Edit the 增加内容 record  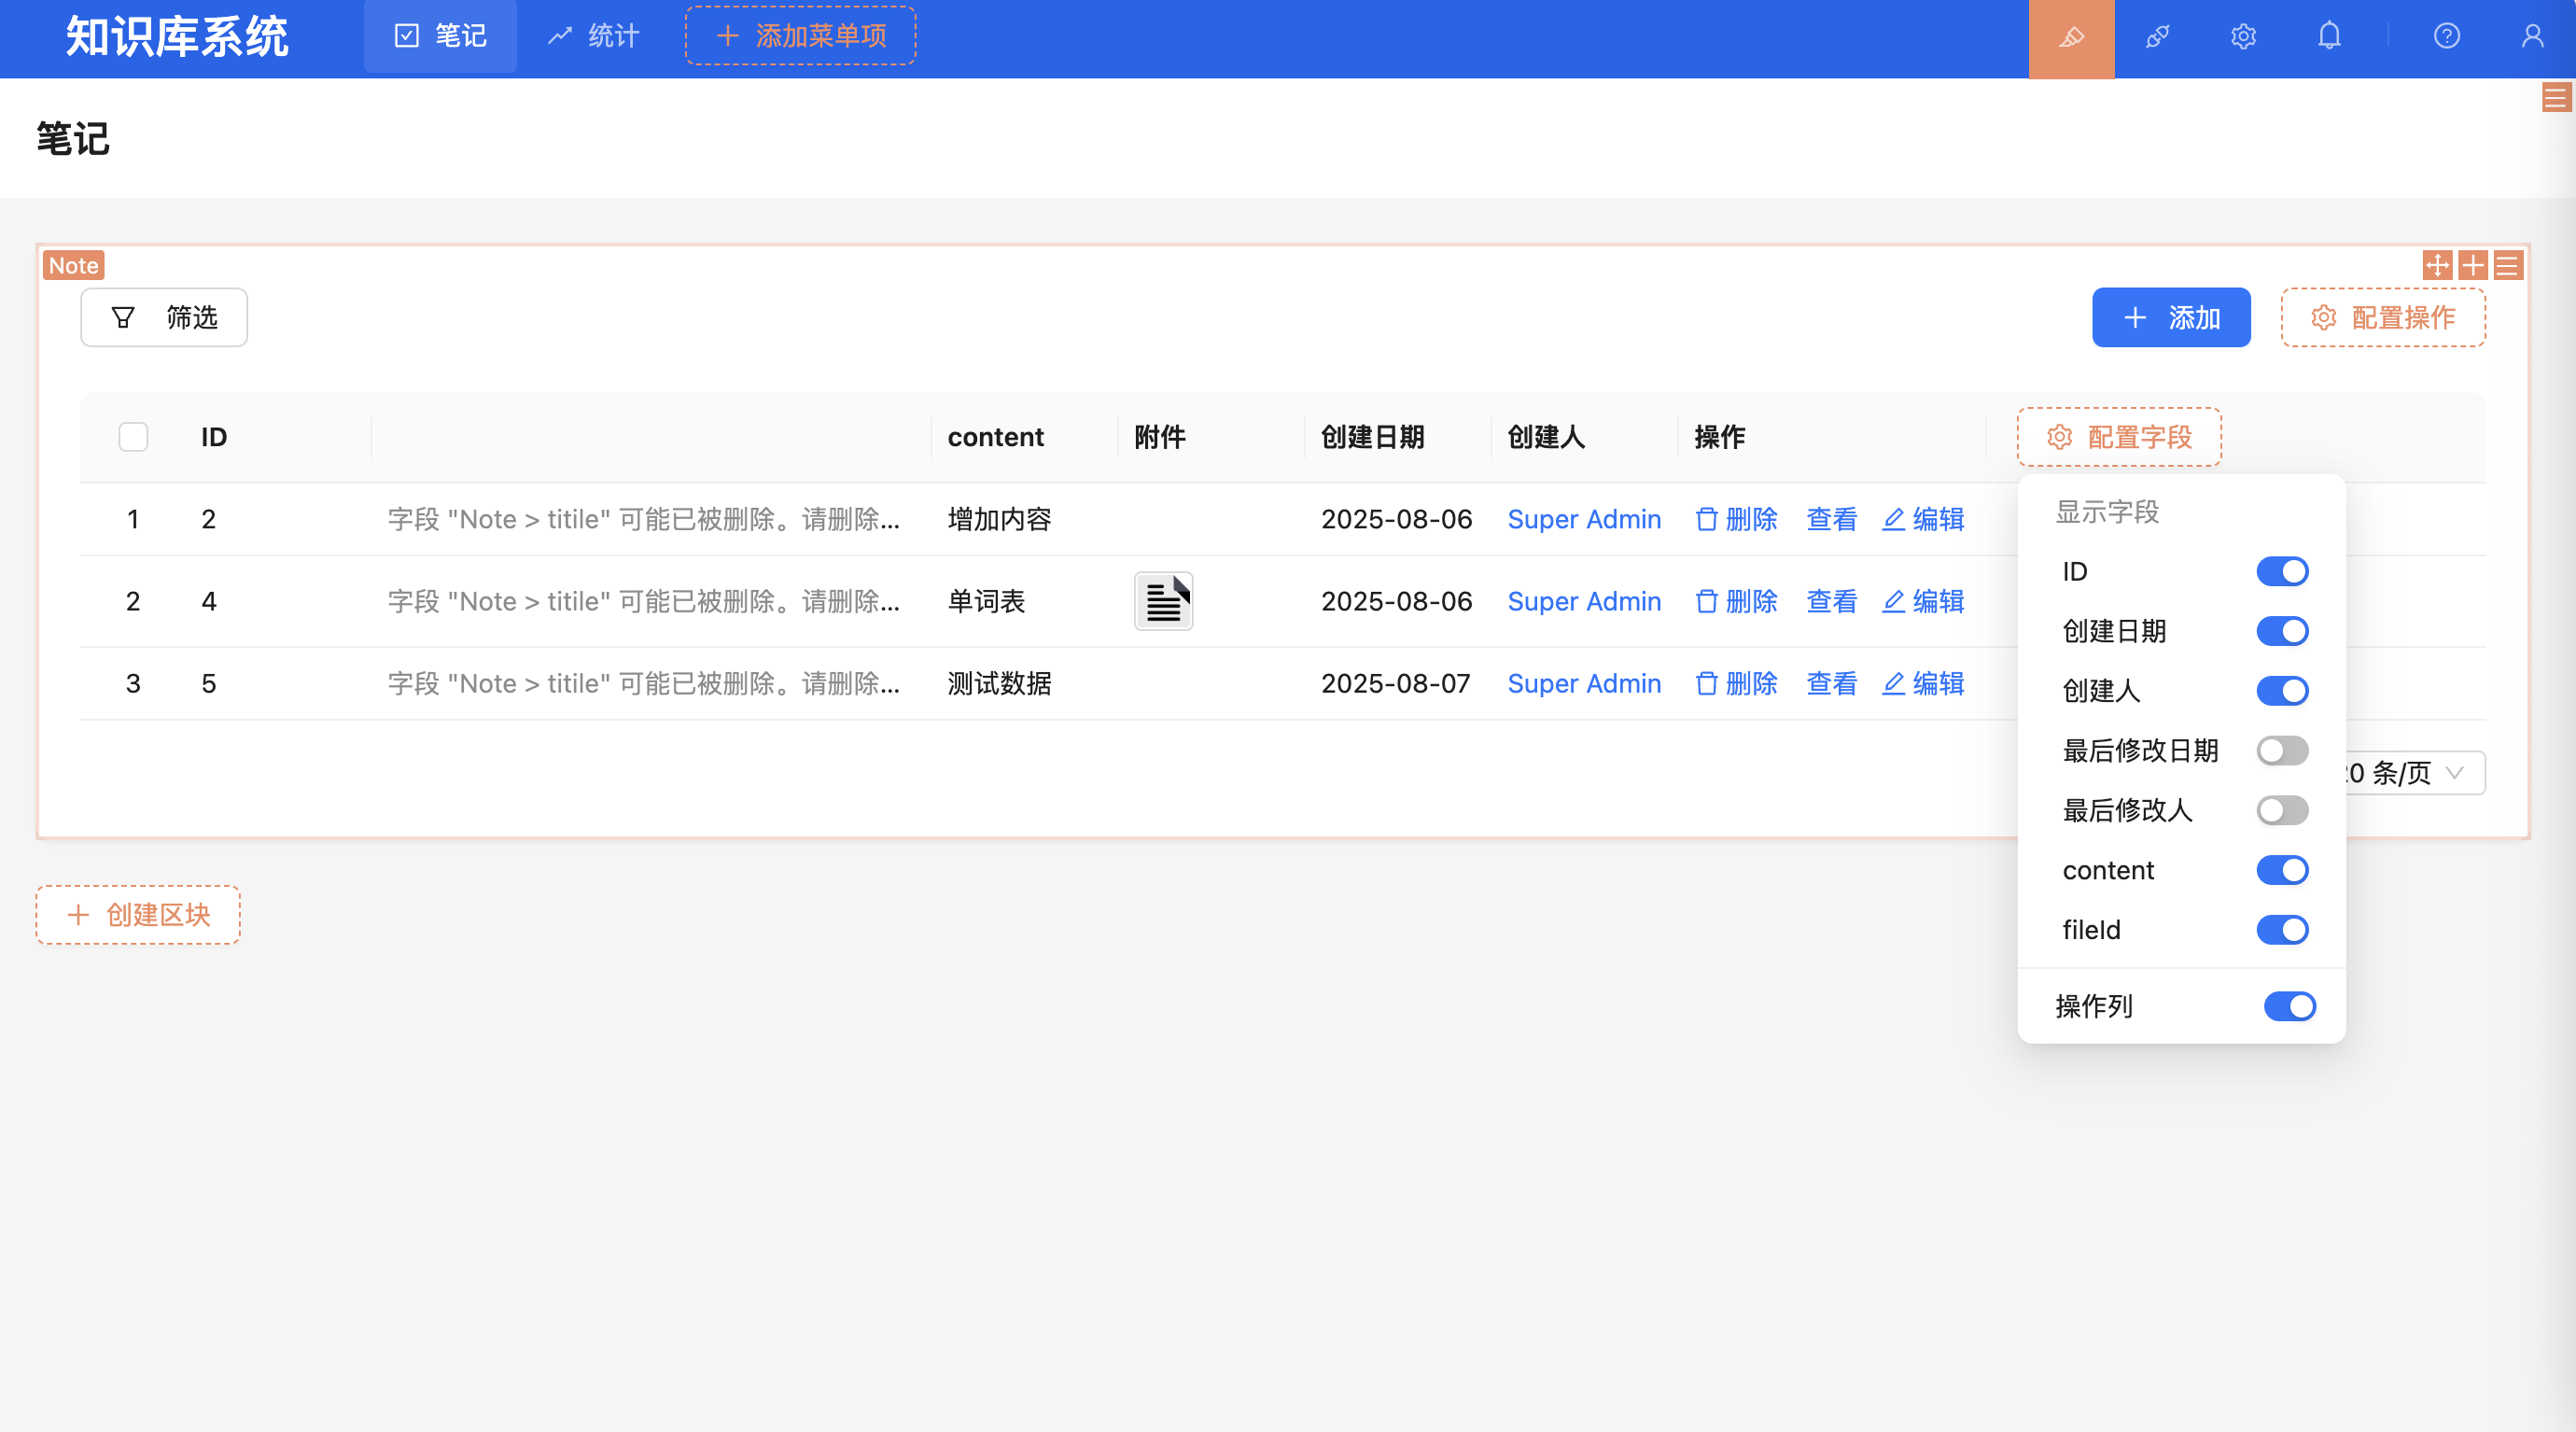1922,519
